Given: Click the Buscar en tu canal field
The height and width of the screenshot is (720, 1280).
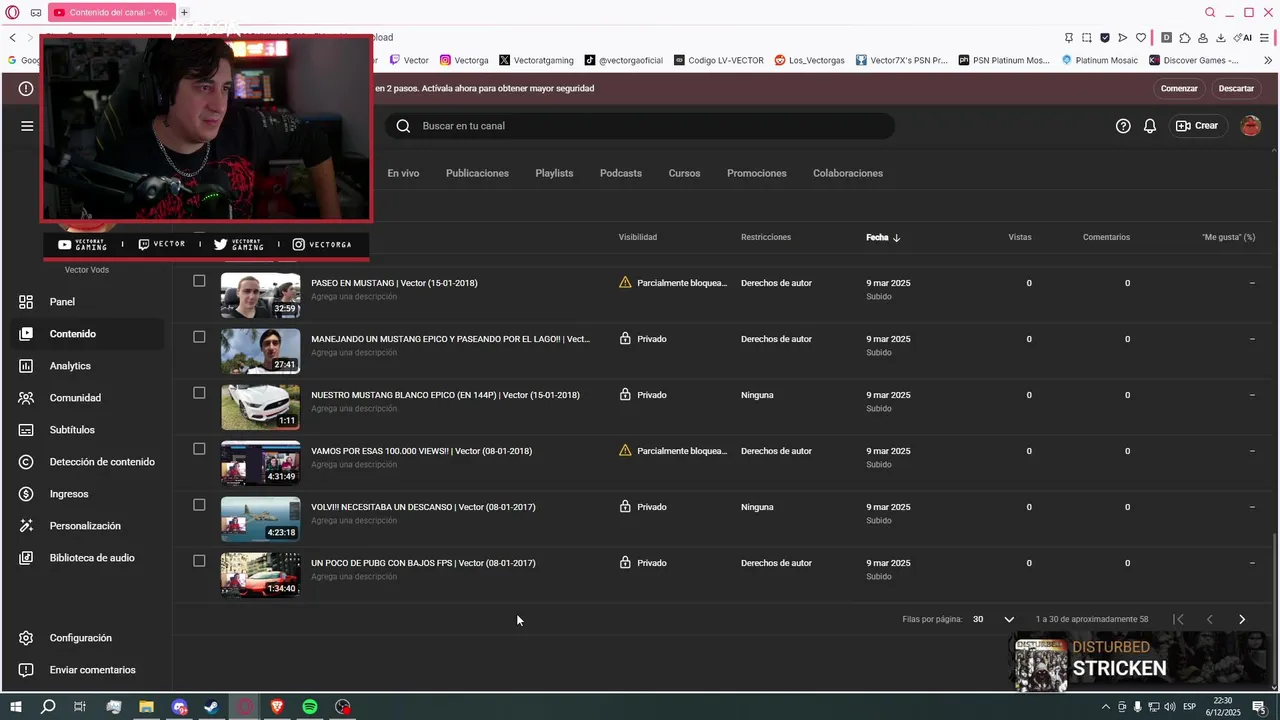Looking at the screenshot, I should [x=640, y=126].
